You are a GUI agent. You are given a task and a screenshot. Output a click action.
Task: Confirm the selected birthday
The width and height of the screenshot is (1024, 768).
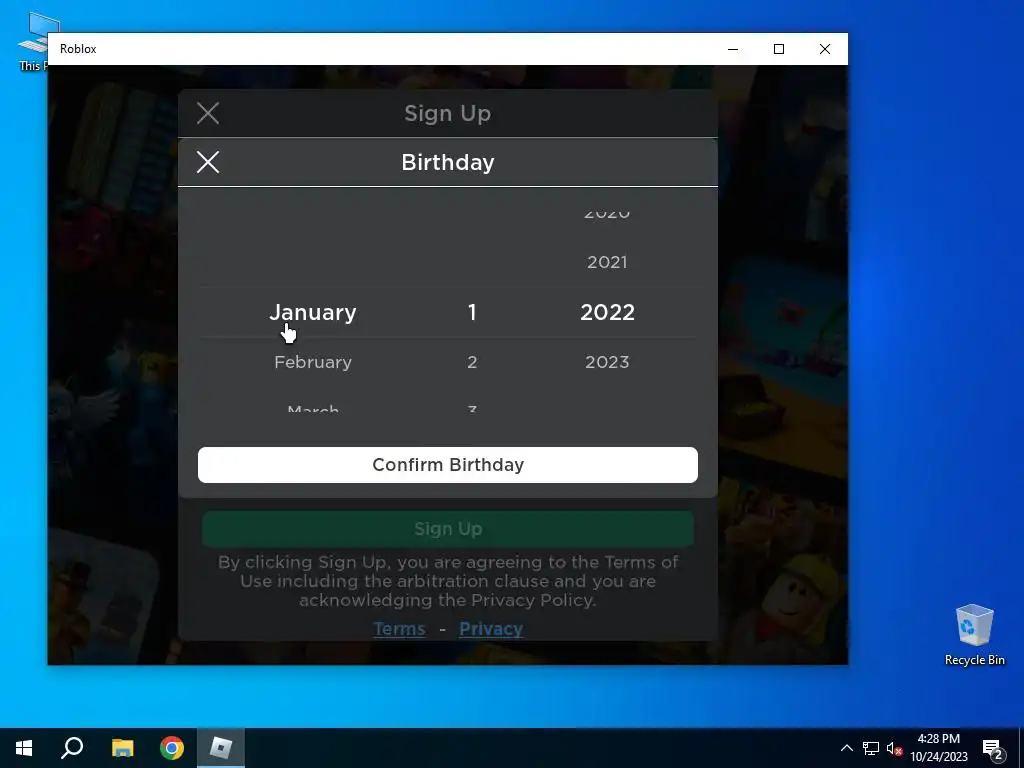coord(447,465)
